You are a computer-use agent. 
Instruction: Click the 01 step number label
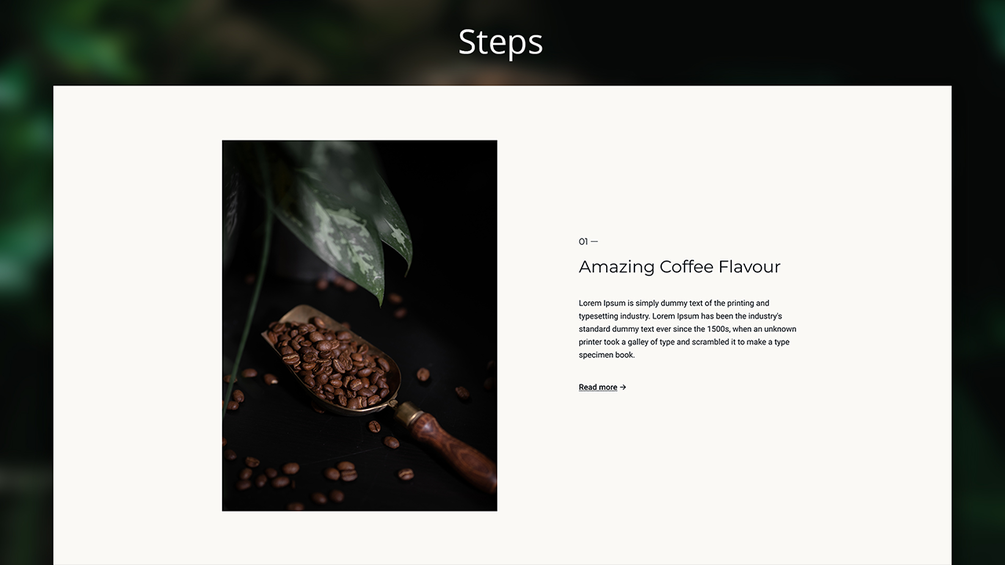tap(583, 242)
